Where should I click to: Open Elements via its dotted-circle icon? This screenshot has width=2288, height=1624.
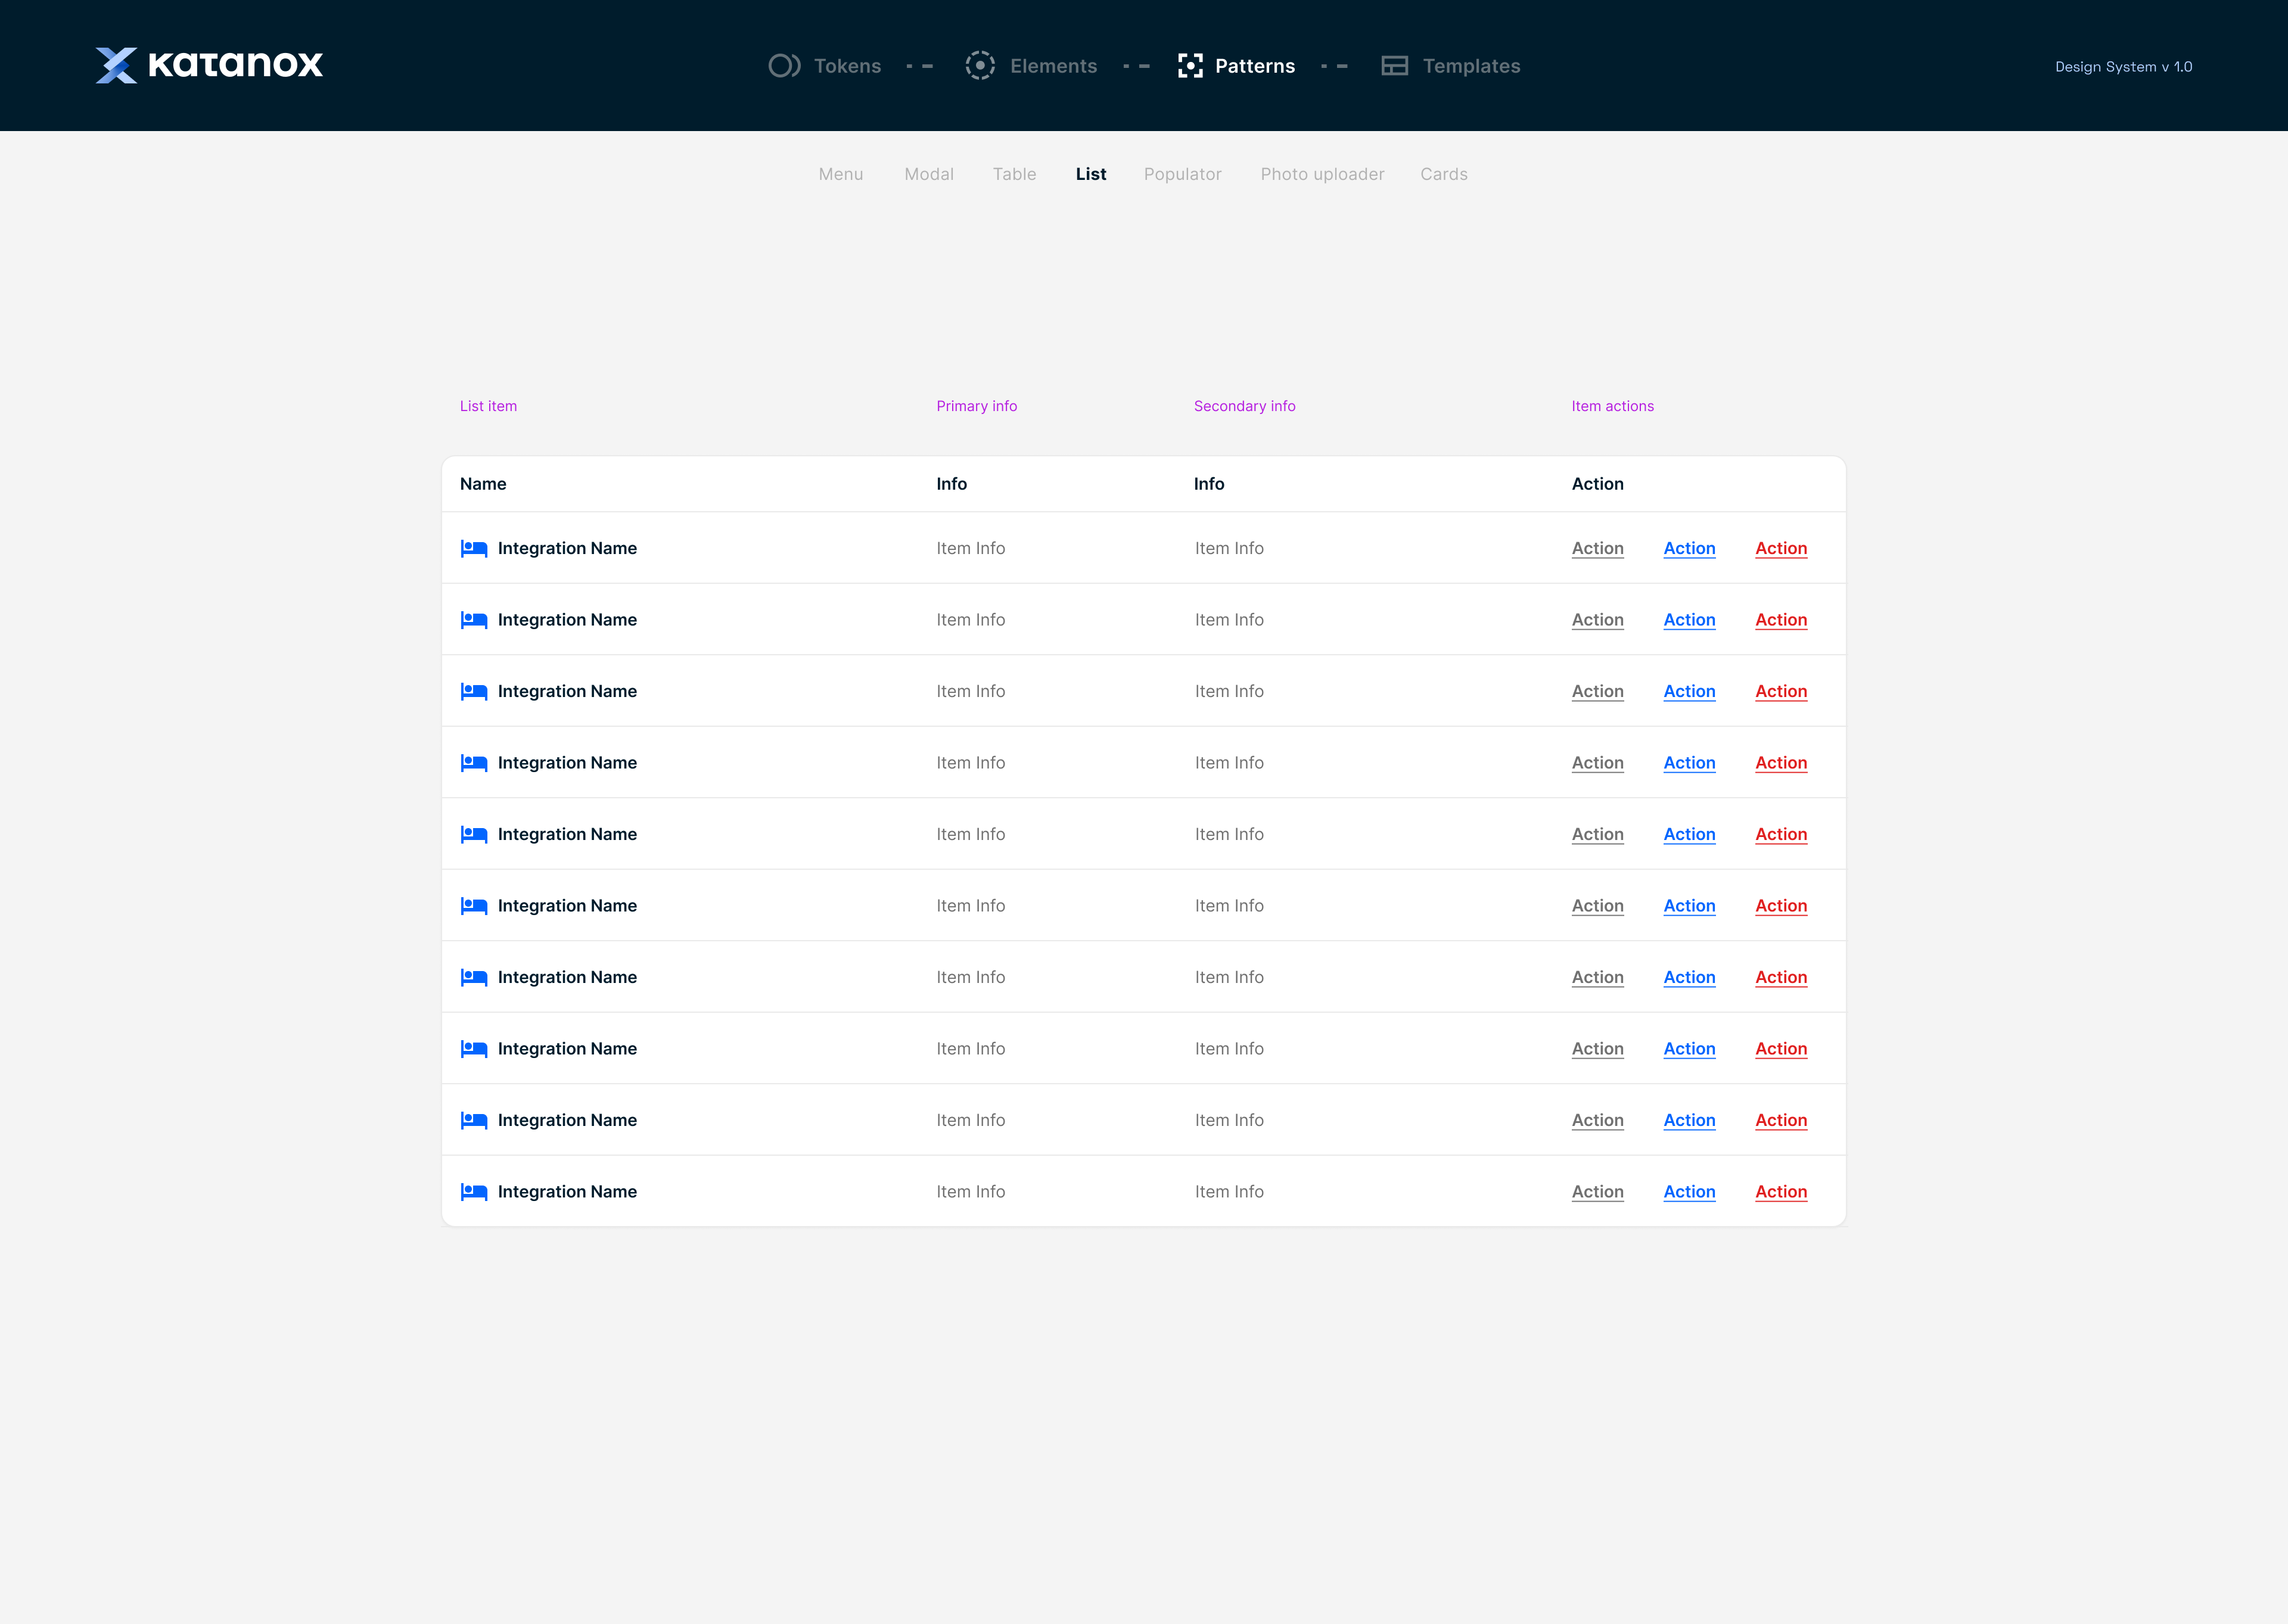(980, 66)
